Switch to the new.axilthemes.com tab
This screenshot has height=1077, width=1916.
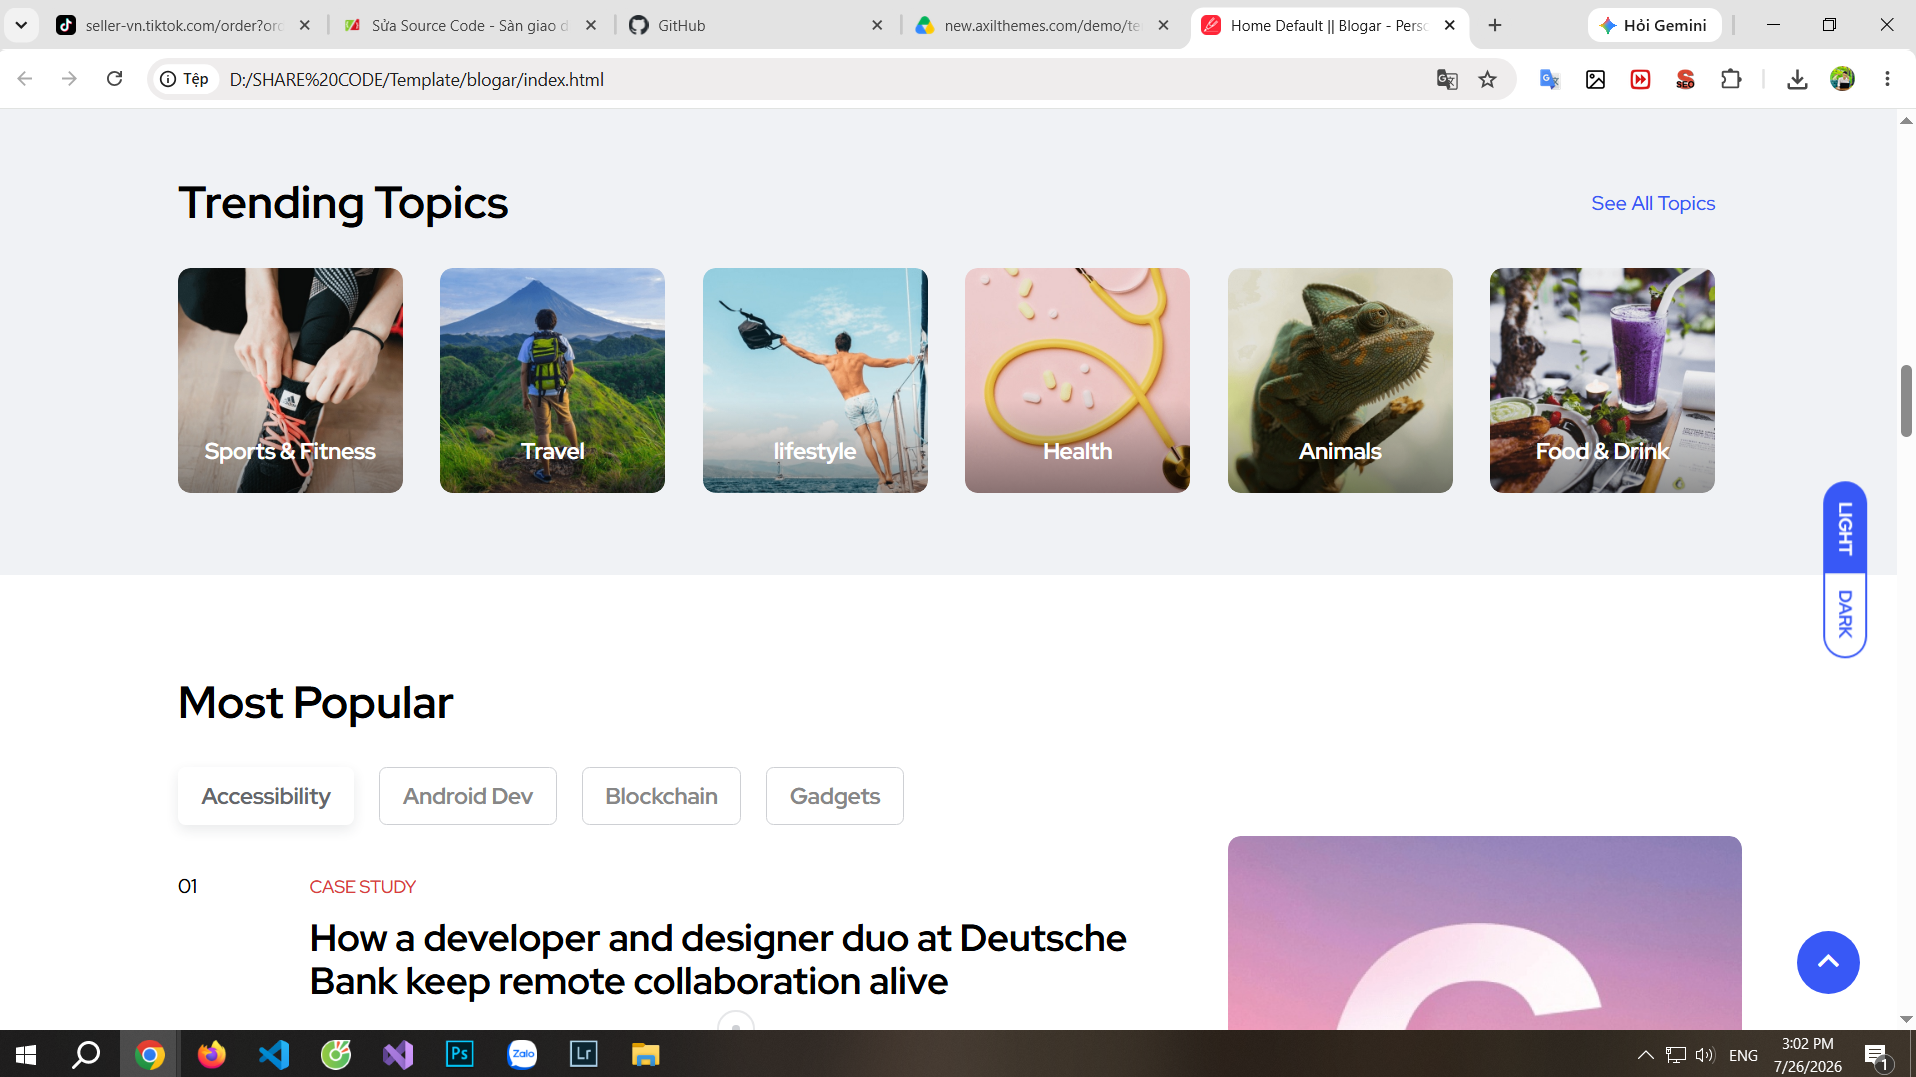coord(1042,25)
